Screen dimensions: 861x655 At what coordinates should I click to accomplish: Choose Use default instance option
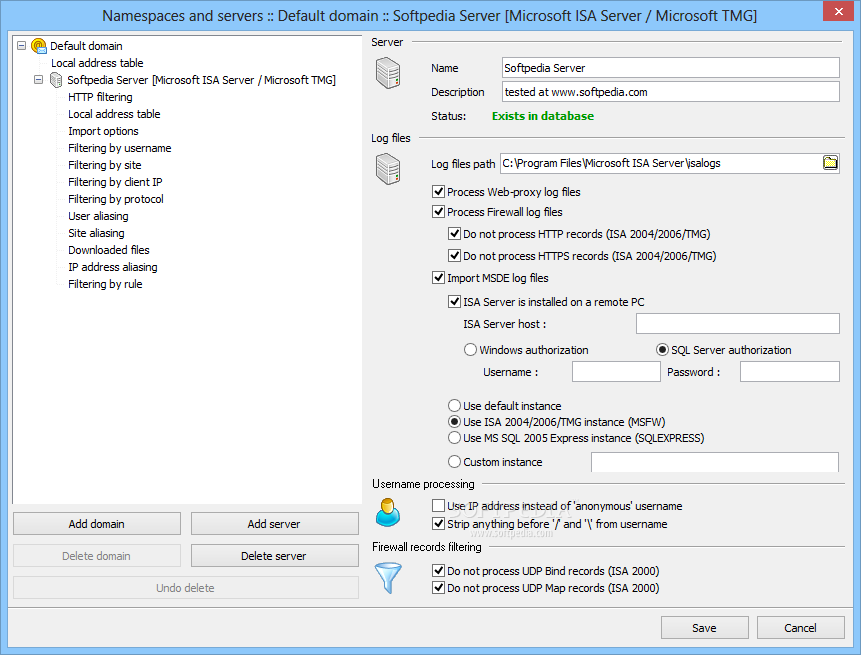[454, 406]
